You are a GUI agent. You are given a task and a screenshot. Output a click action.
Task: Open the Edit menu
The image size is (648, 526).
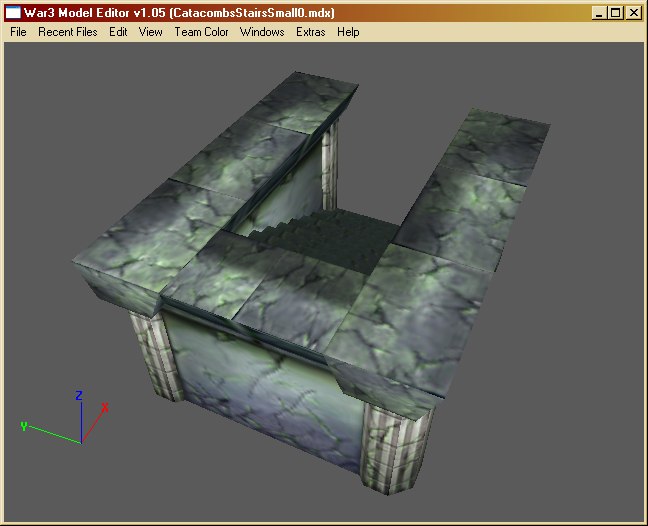pos(118,32)
